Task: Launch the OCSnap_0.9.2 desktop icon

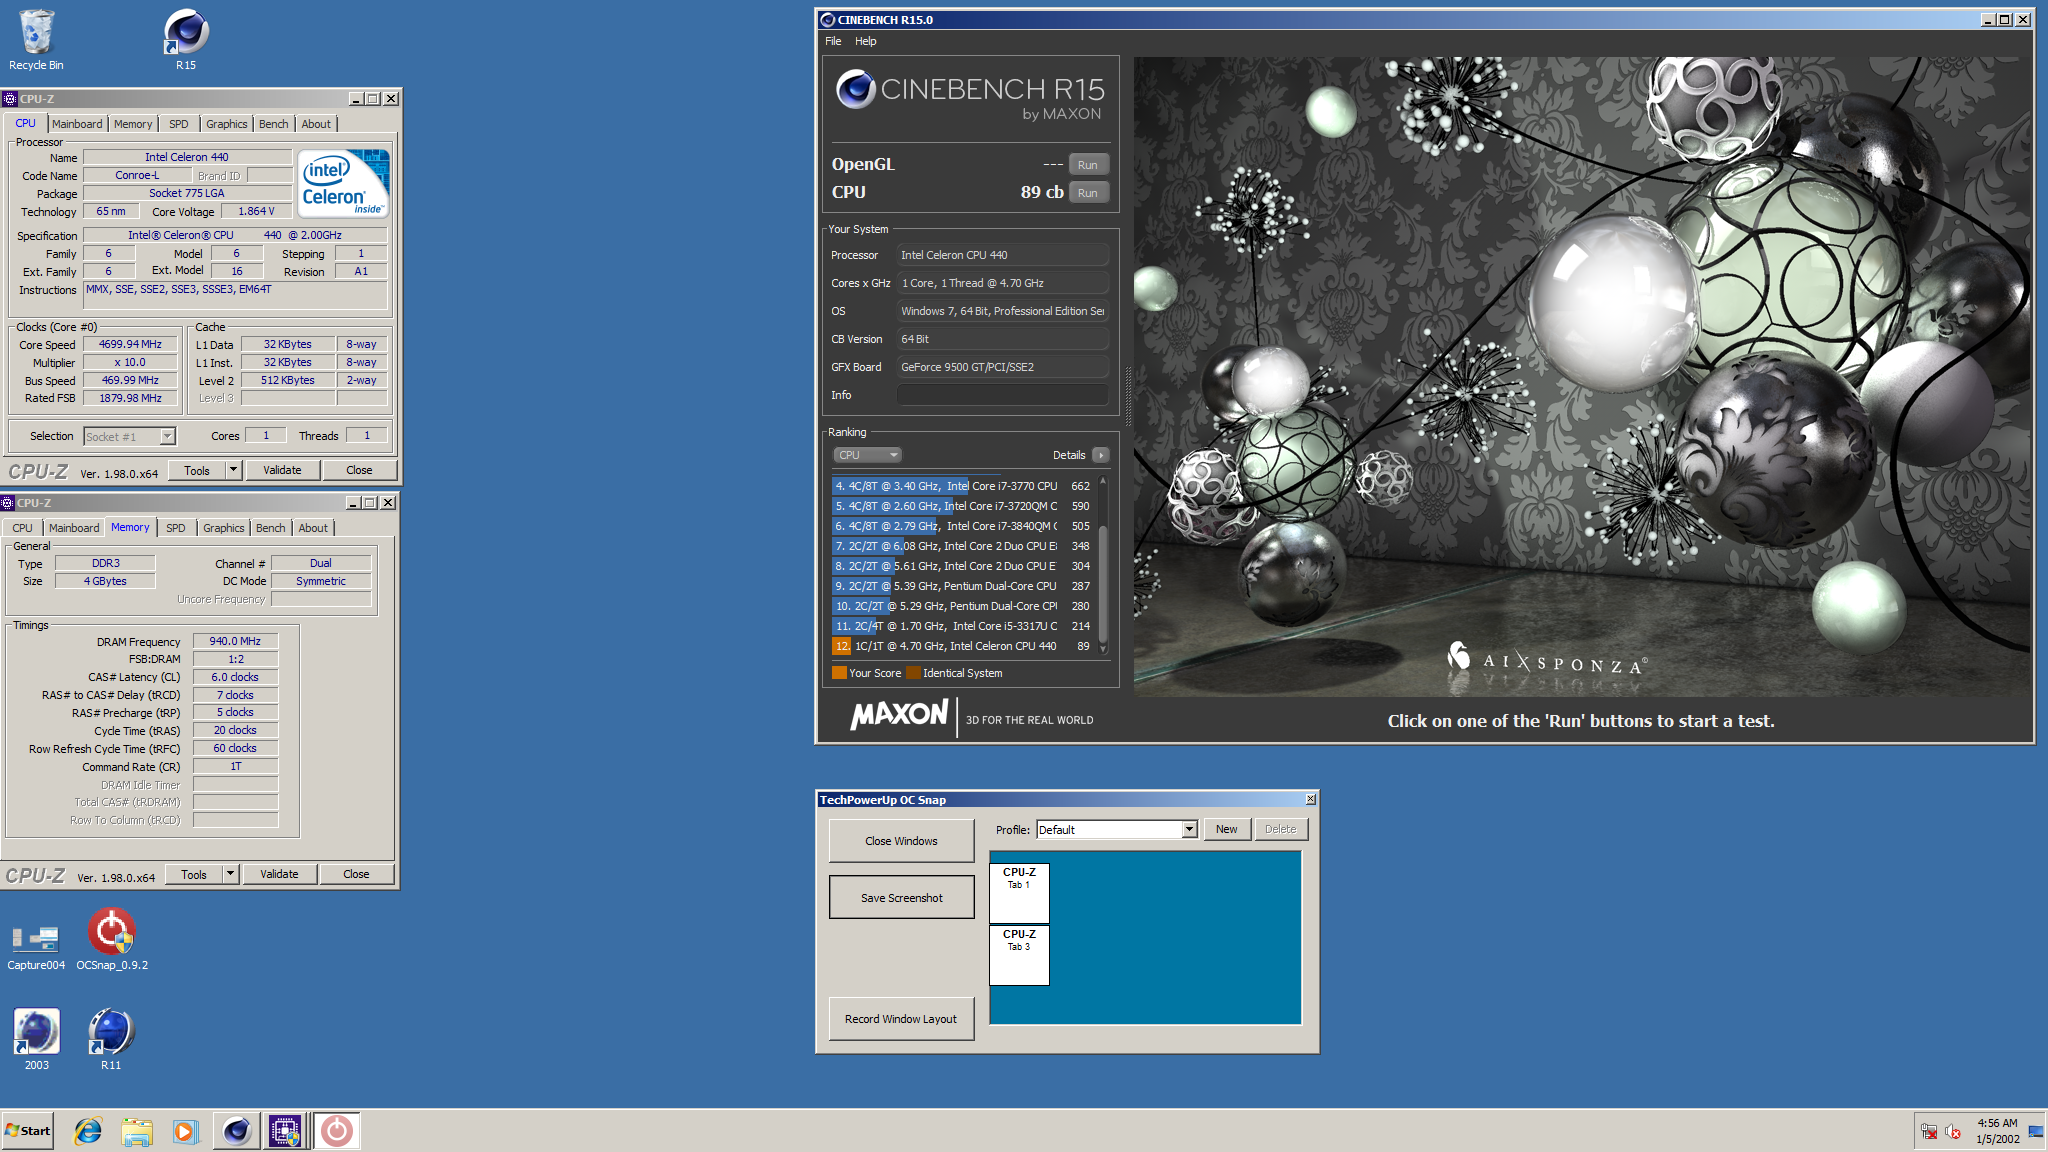Action: [112, 940]
